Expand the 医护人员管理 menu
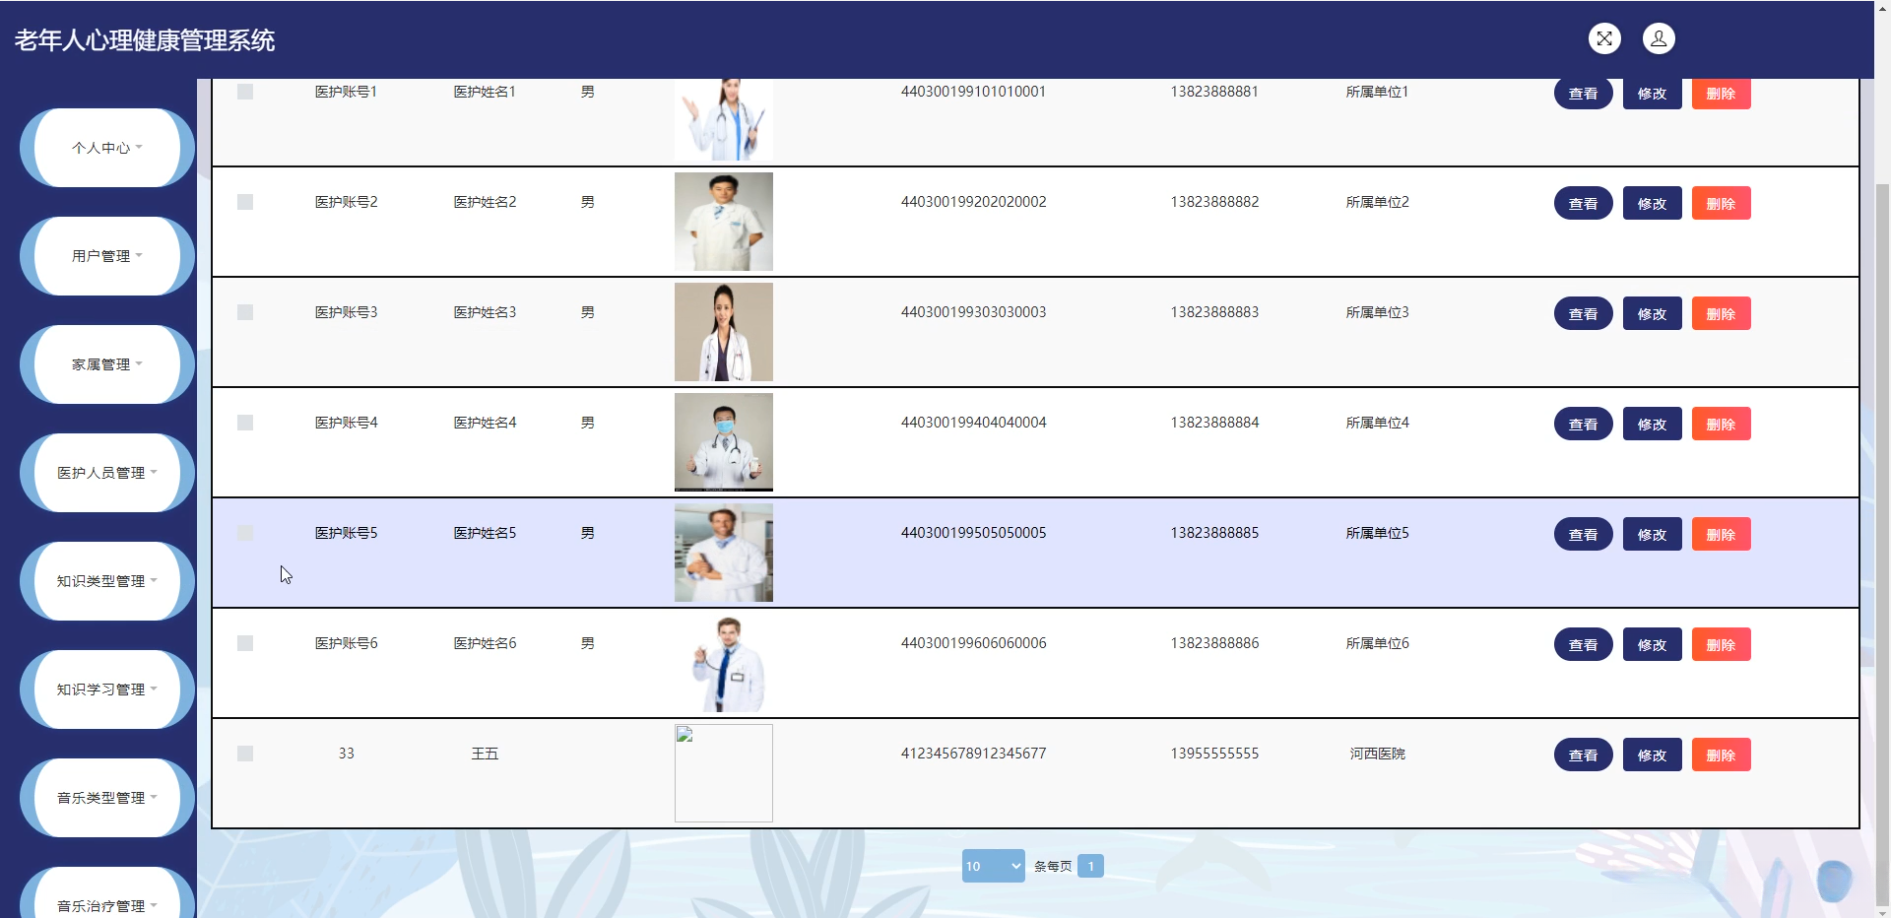This screenshot has width=1891, height=918. pos(107,473)
